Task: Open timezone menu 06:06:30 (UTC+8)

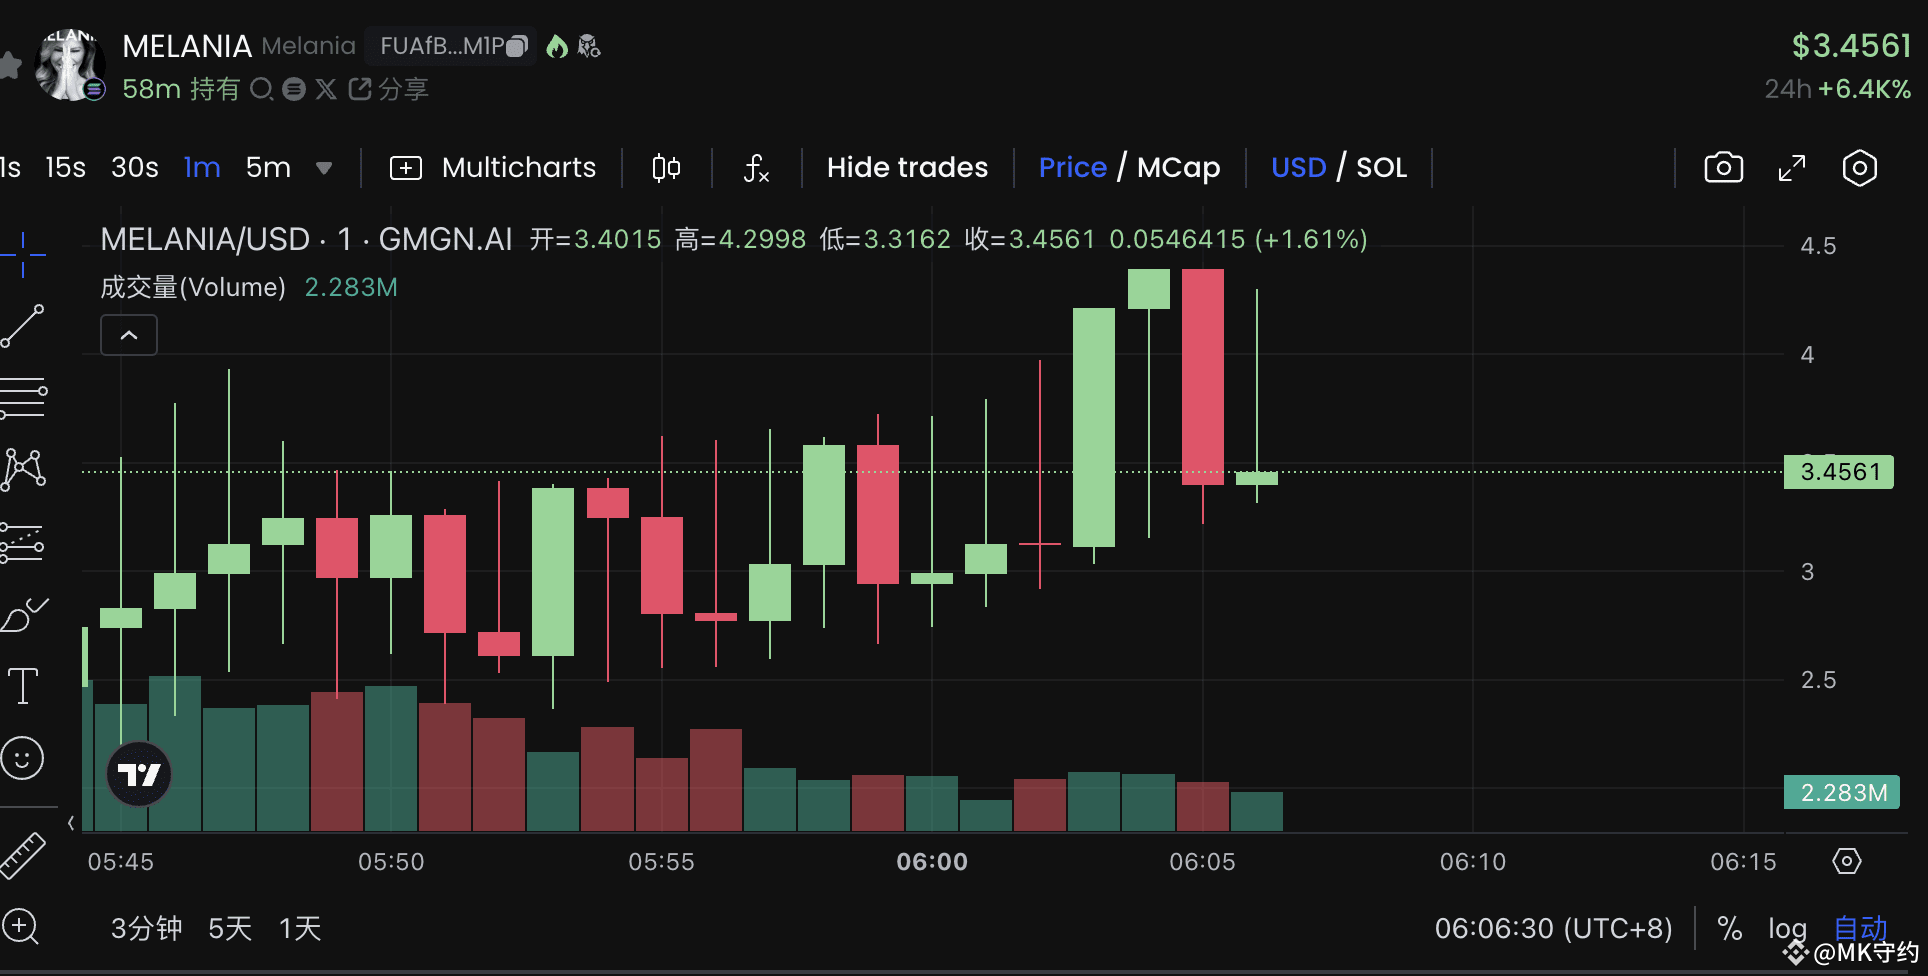Action: pos(1553,929)
